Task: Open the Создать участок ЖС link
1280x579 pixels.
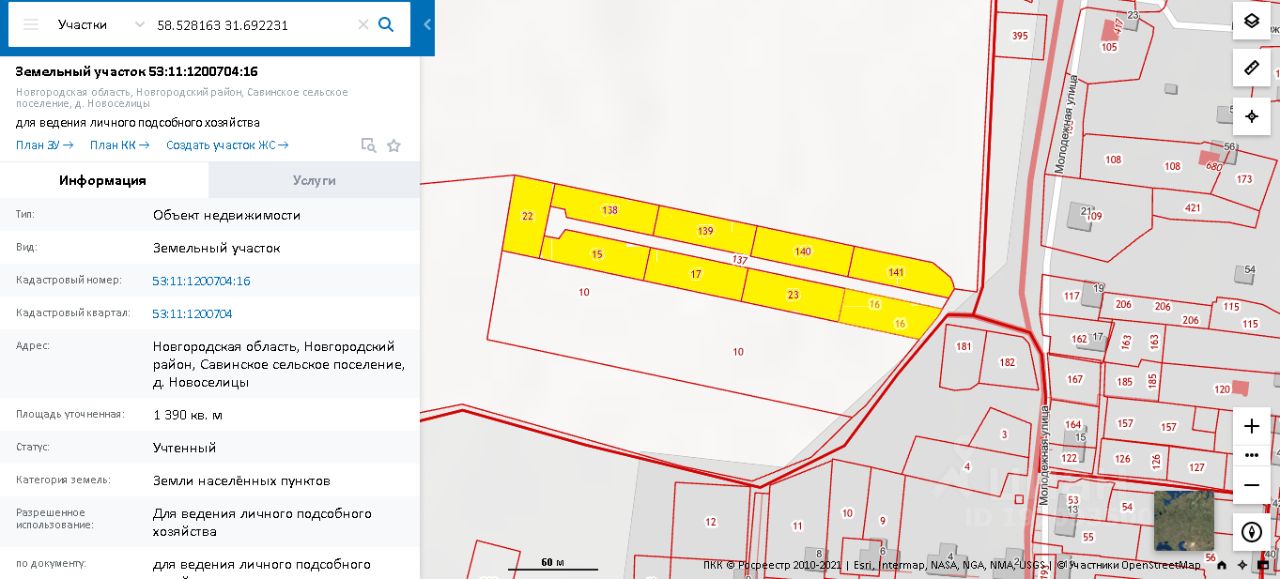Action: (227, 145)
